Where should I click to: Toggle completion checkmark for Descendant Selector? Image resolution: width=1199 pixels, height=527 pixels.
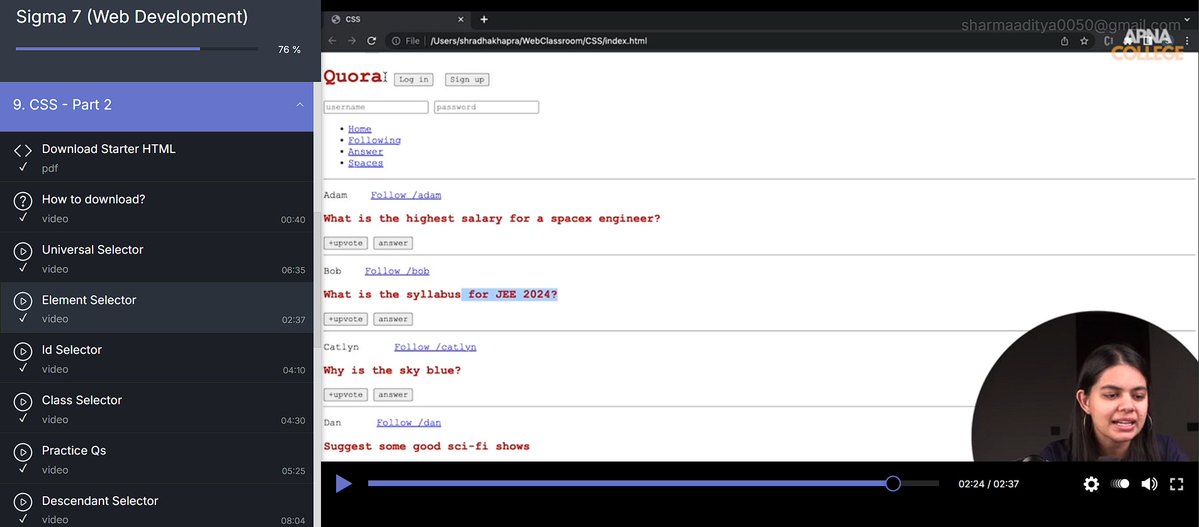[x=23, y=519]
